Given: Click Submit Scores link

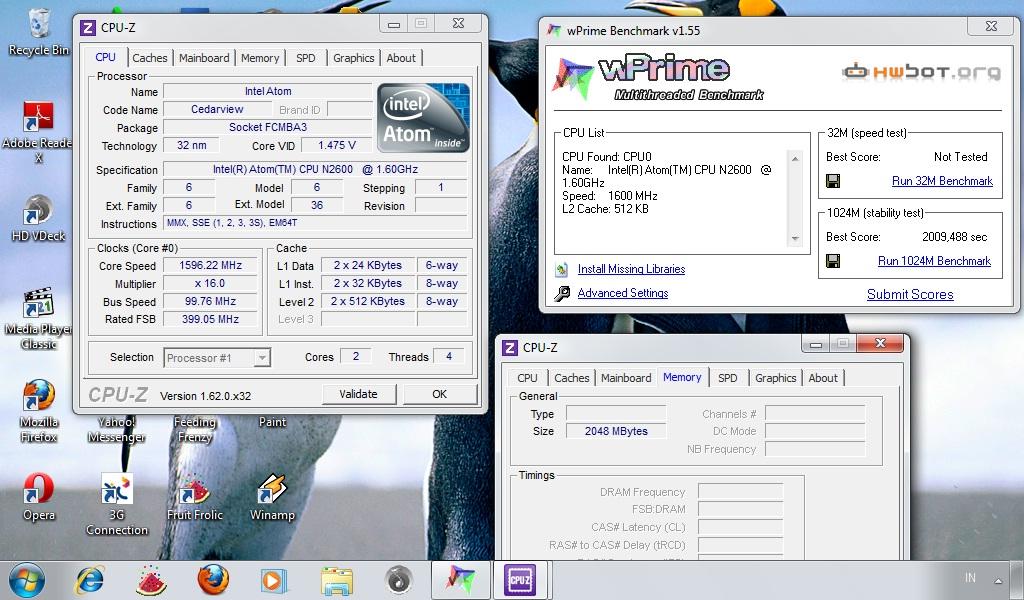Looking at the screenshot, I should (x=910, y=294).
